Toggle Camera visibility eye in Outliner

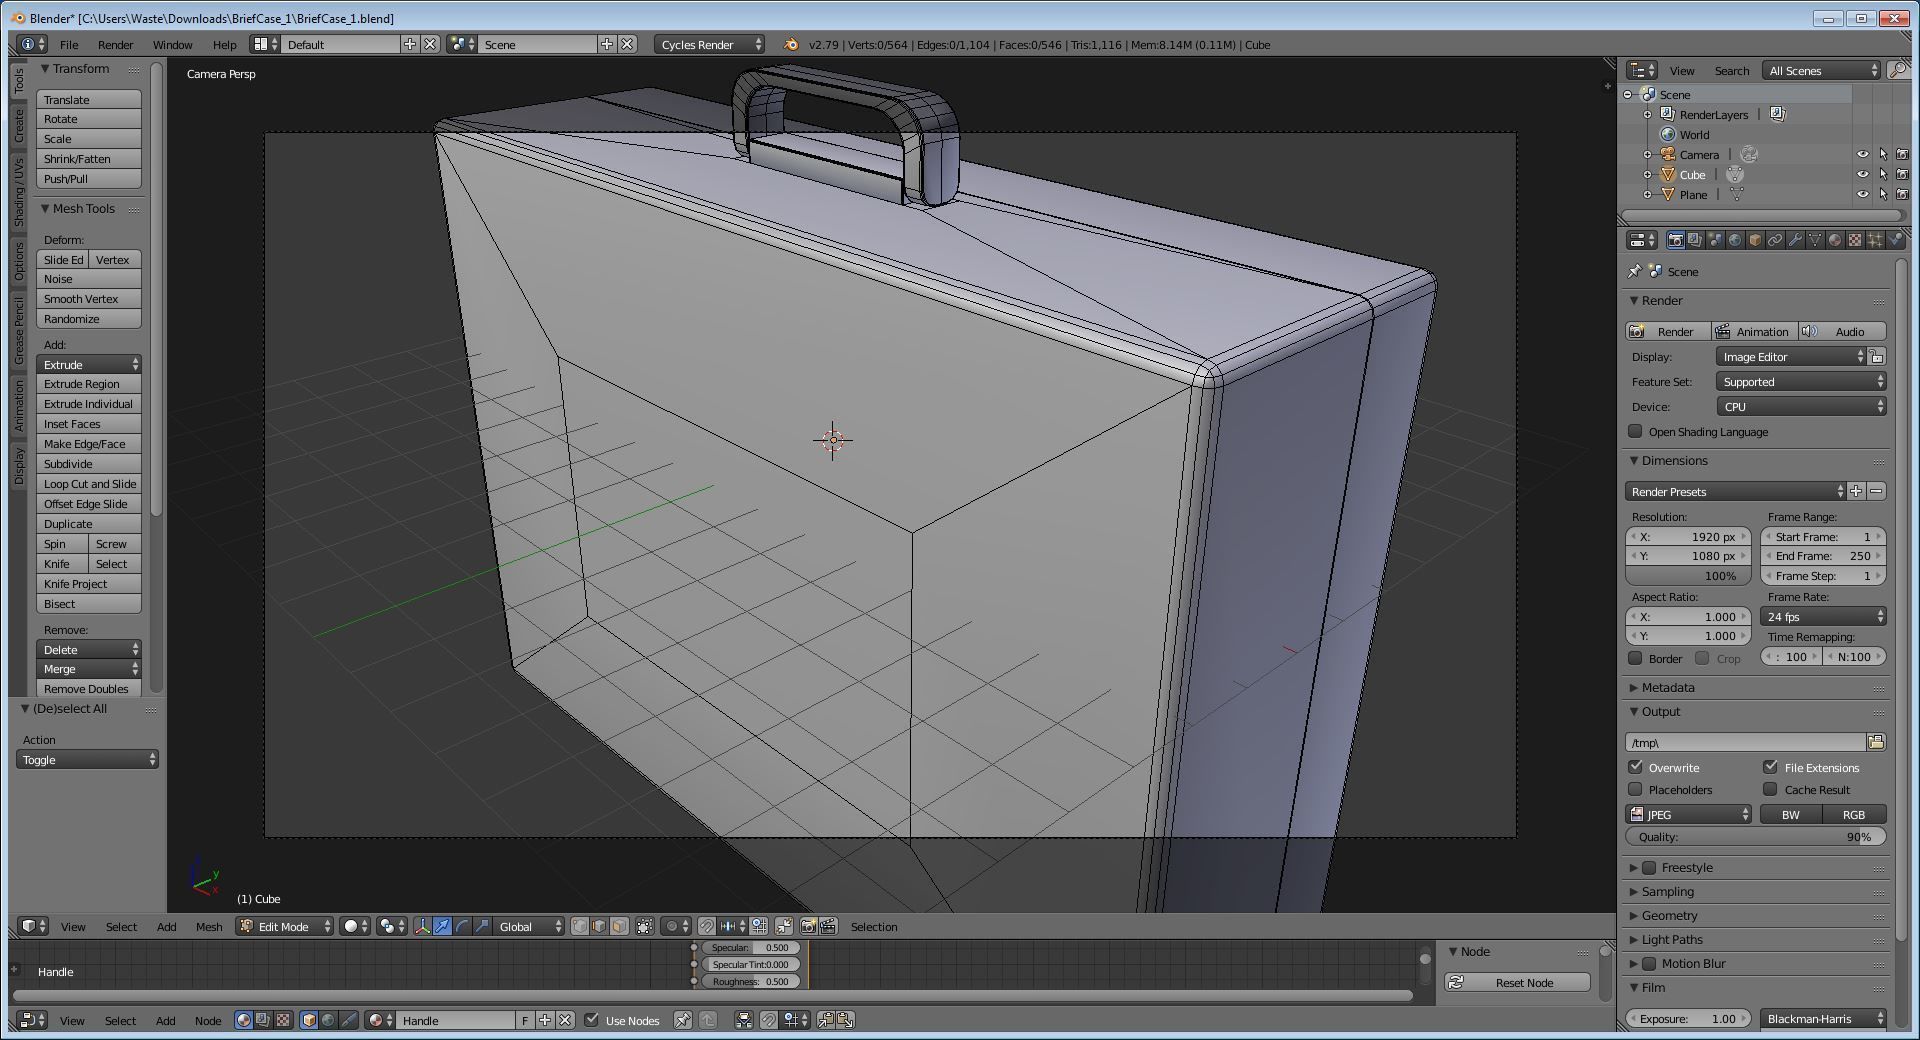point(1862,155)
